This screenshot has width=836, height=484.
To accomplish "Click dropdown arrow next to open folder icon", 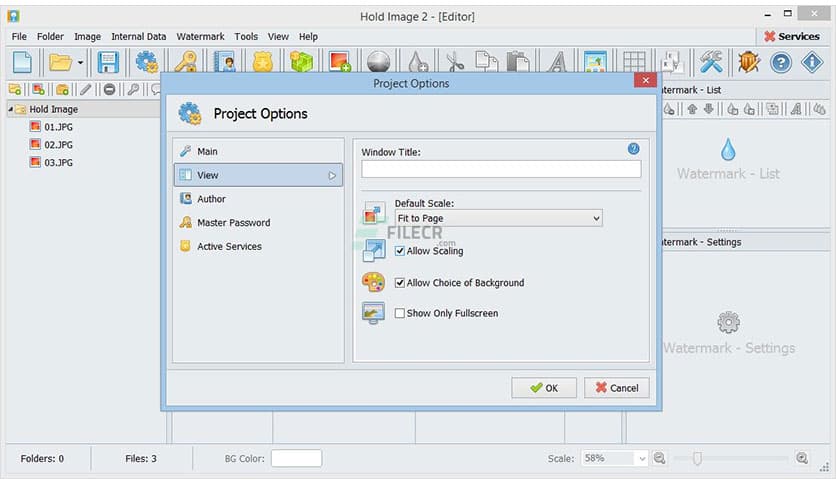I will (80, 63).
